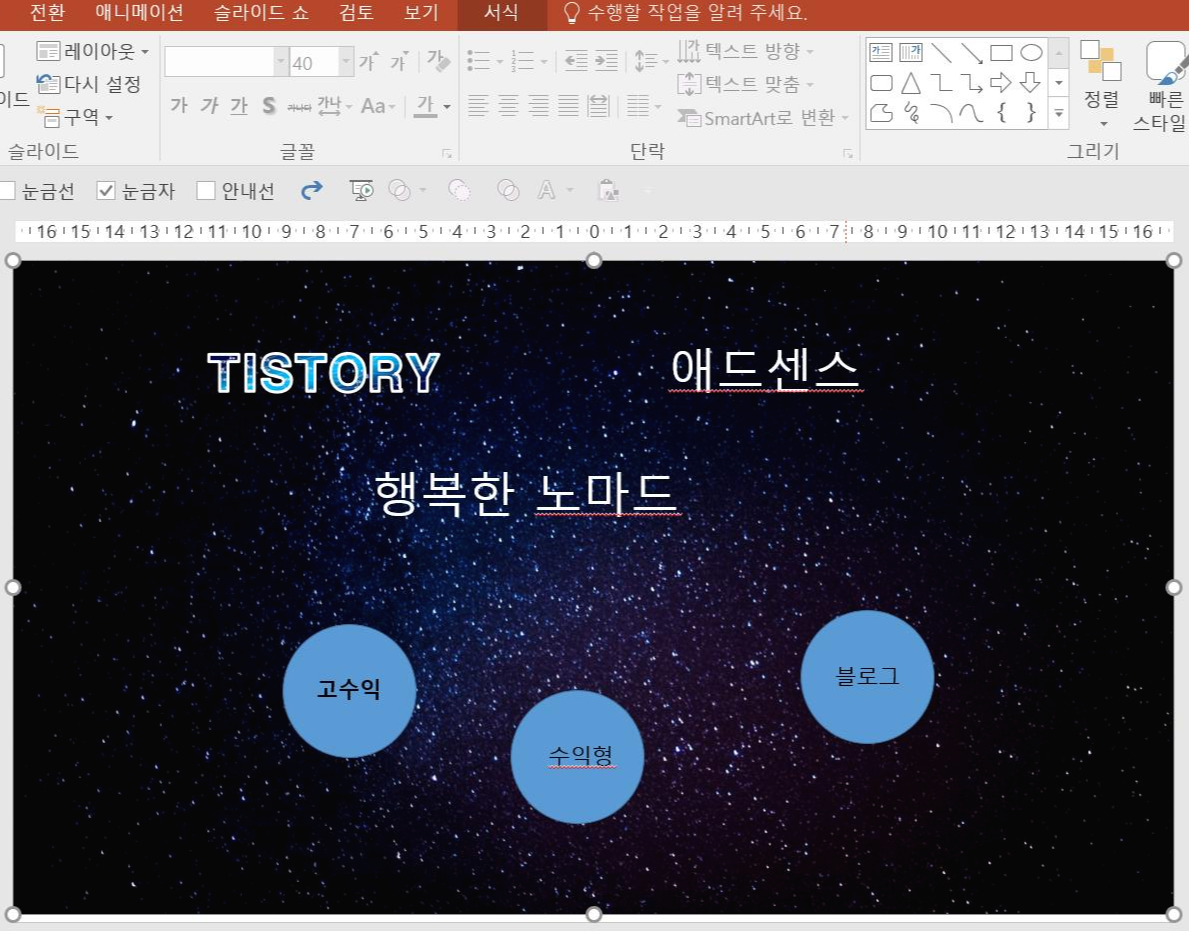Enable the 안내선 guides checkbox
This screenshot has width=1189, height=931.
click(x=205, y=190)
